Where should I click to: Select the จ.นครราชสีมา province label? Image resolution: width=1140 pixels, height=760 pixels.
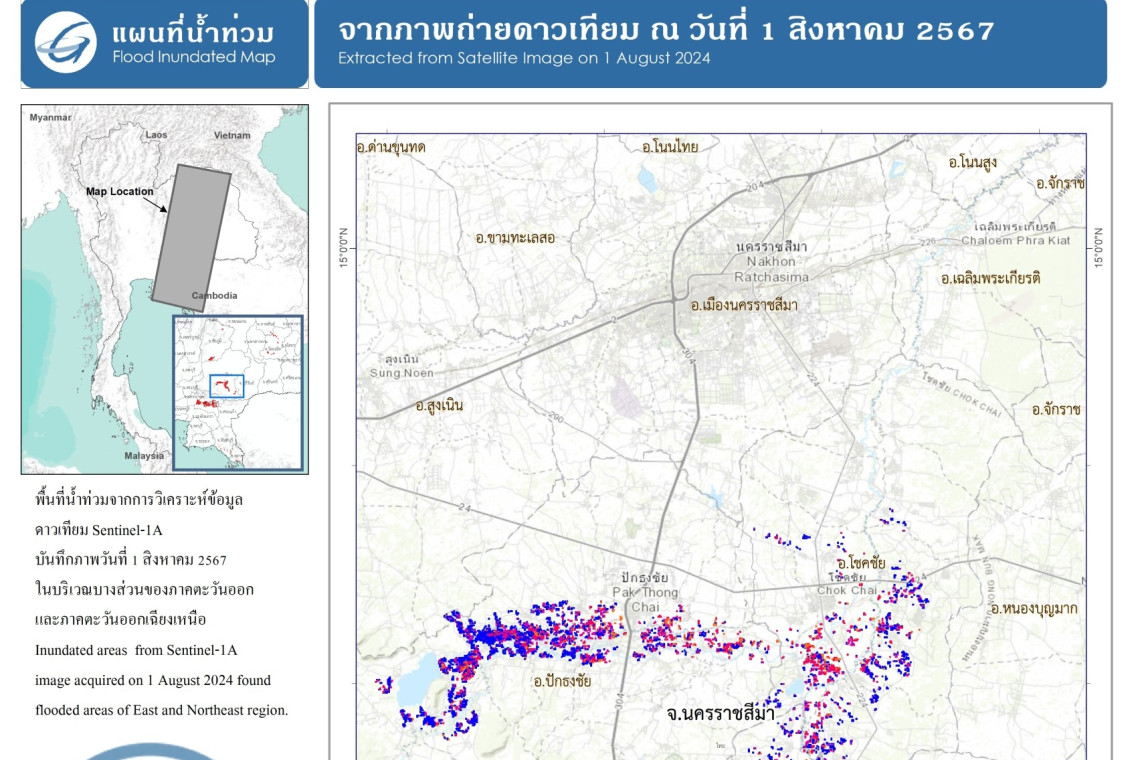(x=720, y=713)
